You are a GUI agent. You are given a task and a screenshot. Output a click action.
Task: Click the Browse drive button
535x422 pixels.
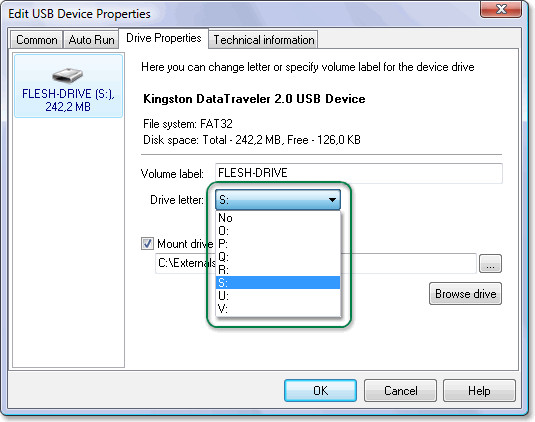click(465, 293)
